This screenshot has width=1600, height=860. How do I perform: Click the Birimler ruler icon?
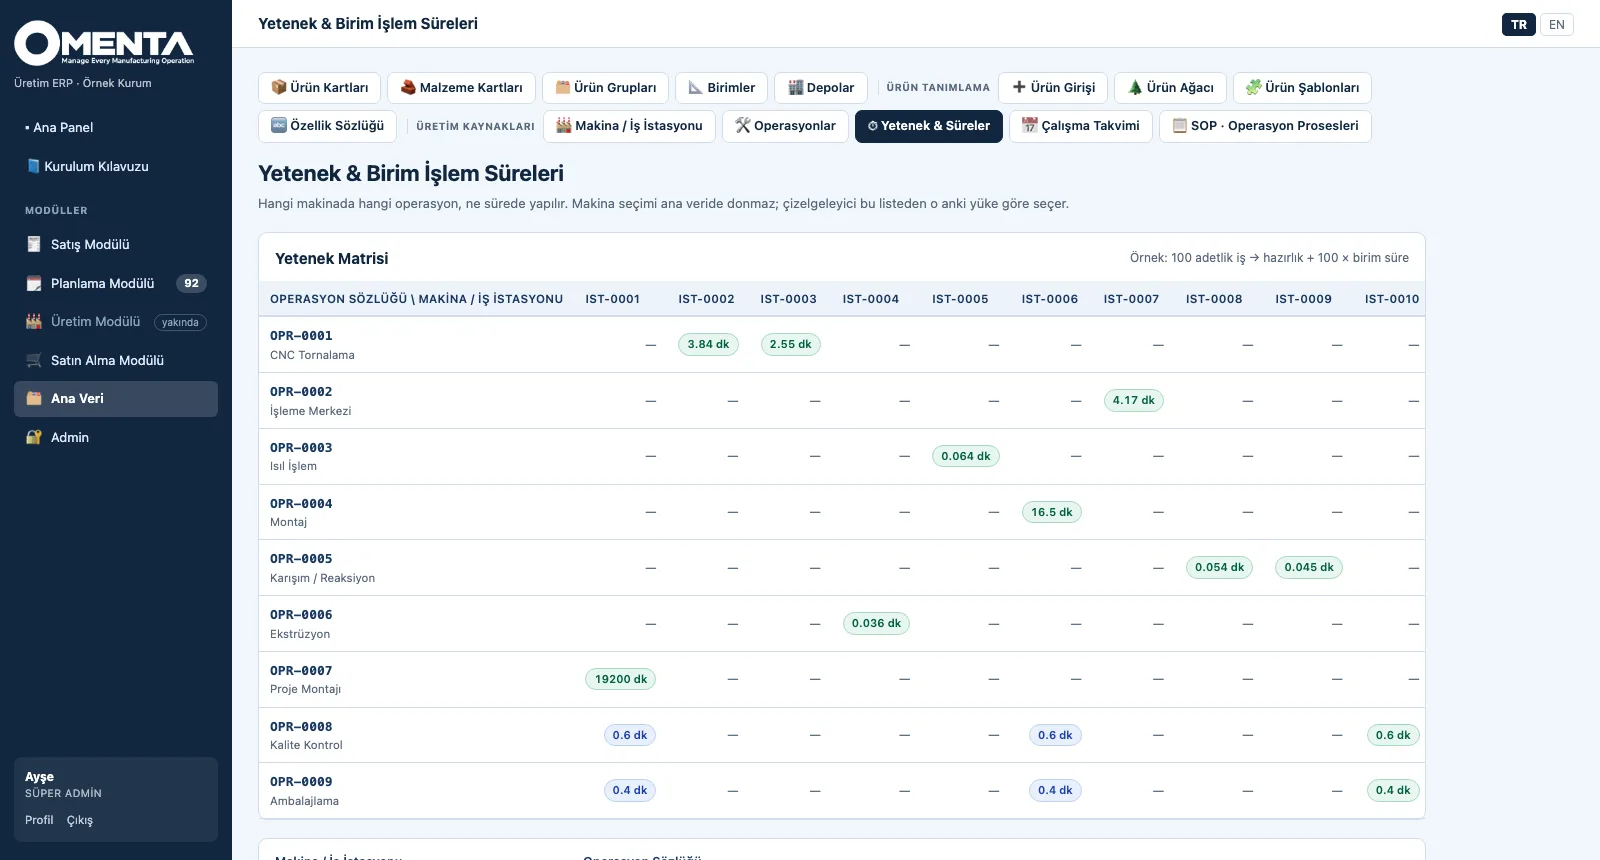click(x=696, y=88)
